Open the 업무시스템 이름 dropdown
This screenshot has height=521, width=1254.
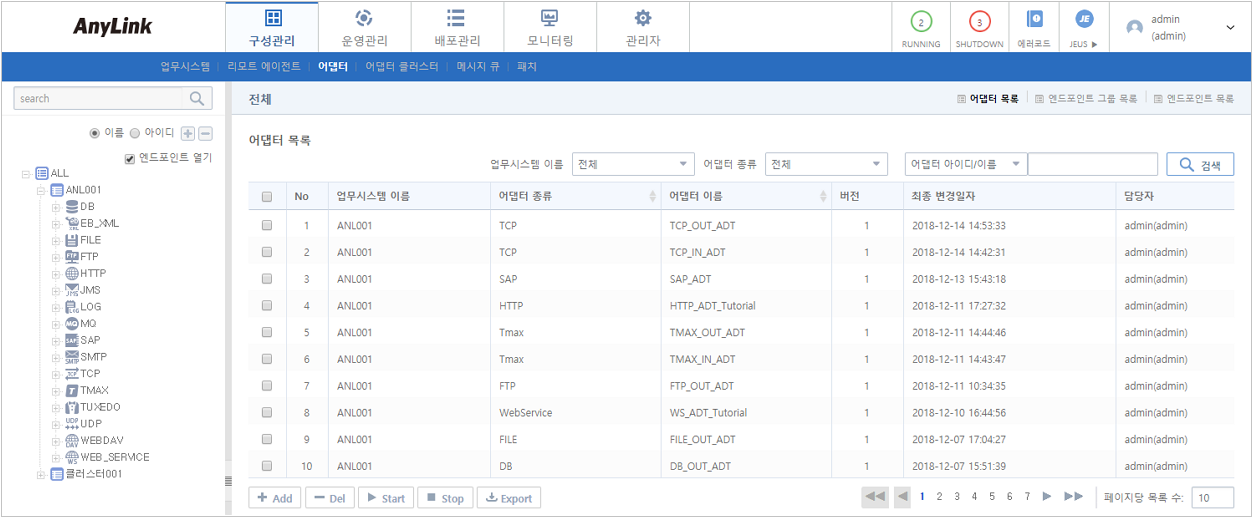634,164
